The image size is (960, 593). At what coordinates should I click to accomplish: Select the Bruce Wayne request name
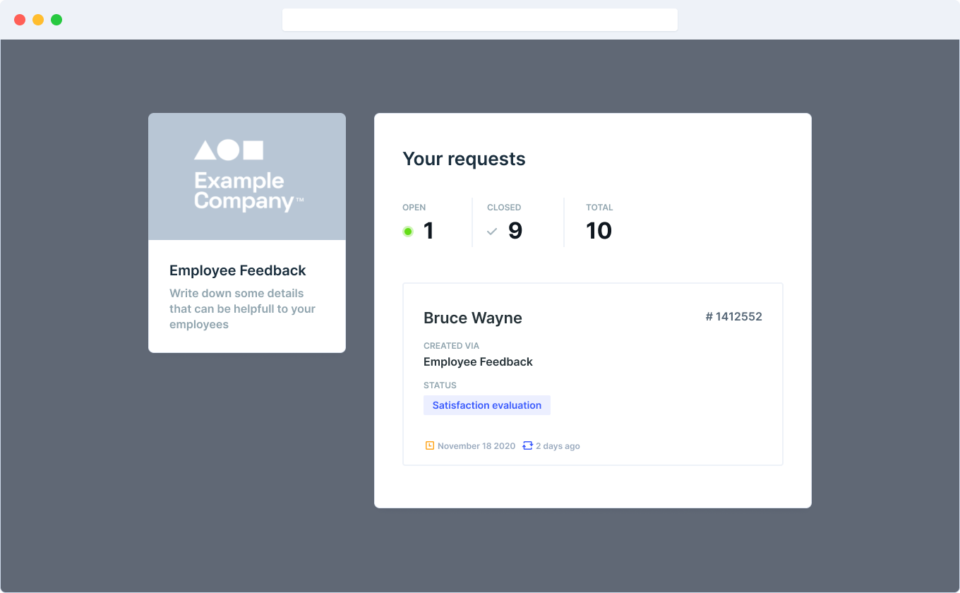tap(473, 317)
